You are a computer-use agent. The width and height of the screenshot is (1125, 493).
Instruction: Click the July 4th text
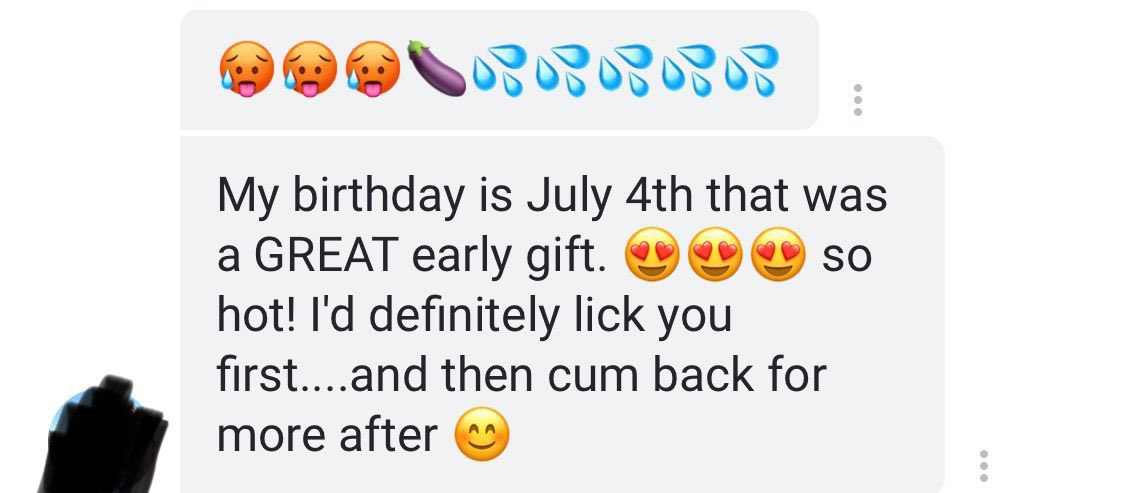(x=609, y=196)
